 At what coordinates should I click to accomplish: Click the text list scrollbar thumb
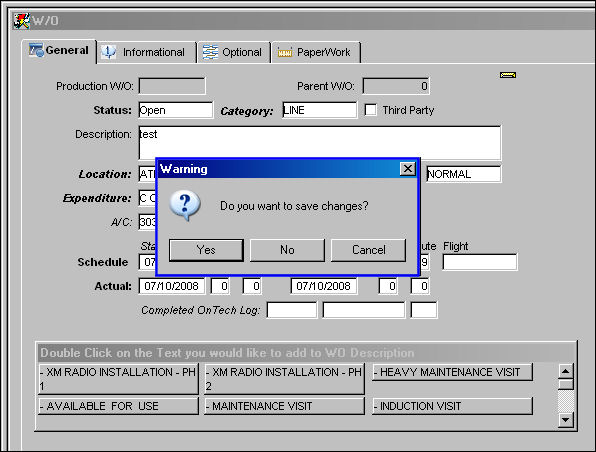(566, 384)
